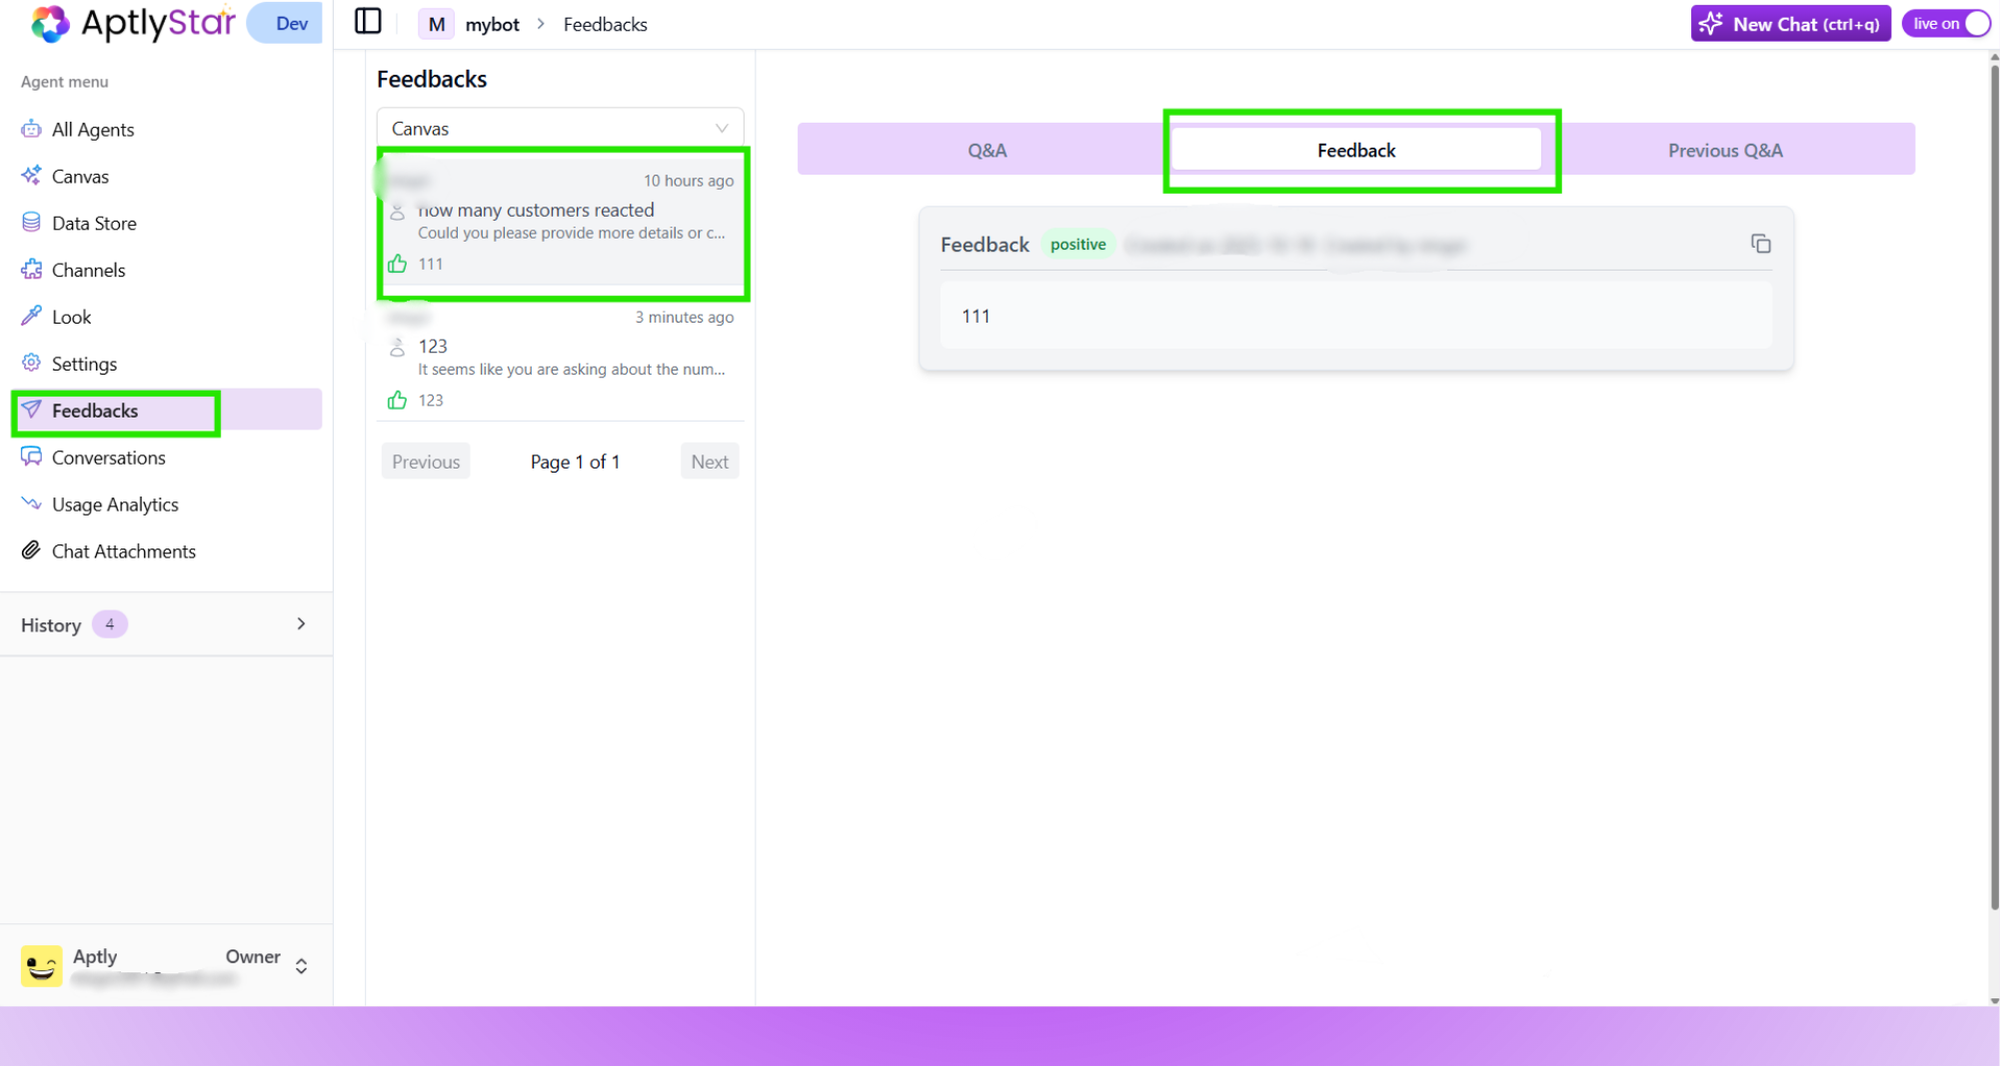Select the feedback item labeled 123
This screenshot has width=2000, height=1066.
560,360
